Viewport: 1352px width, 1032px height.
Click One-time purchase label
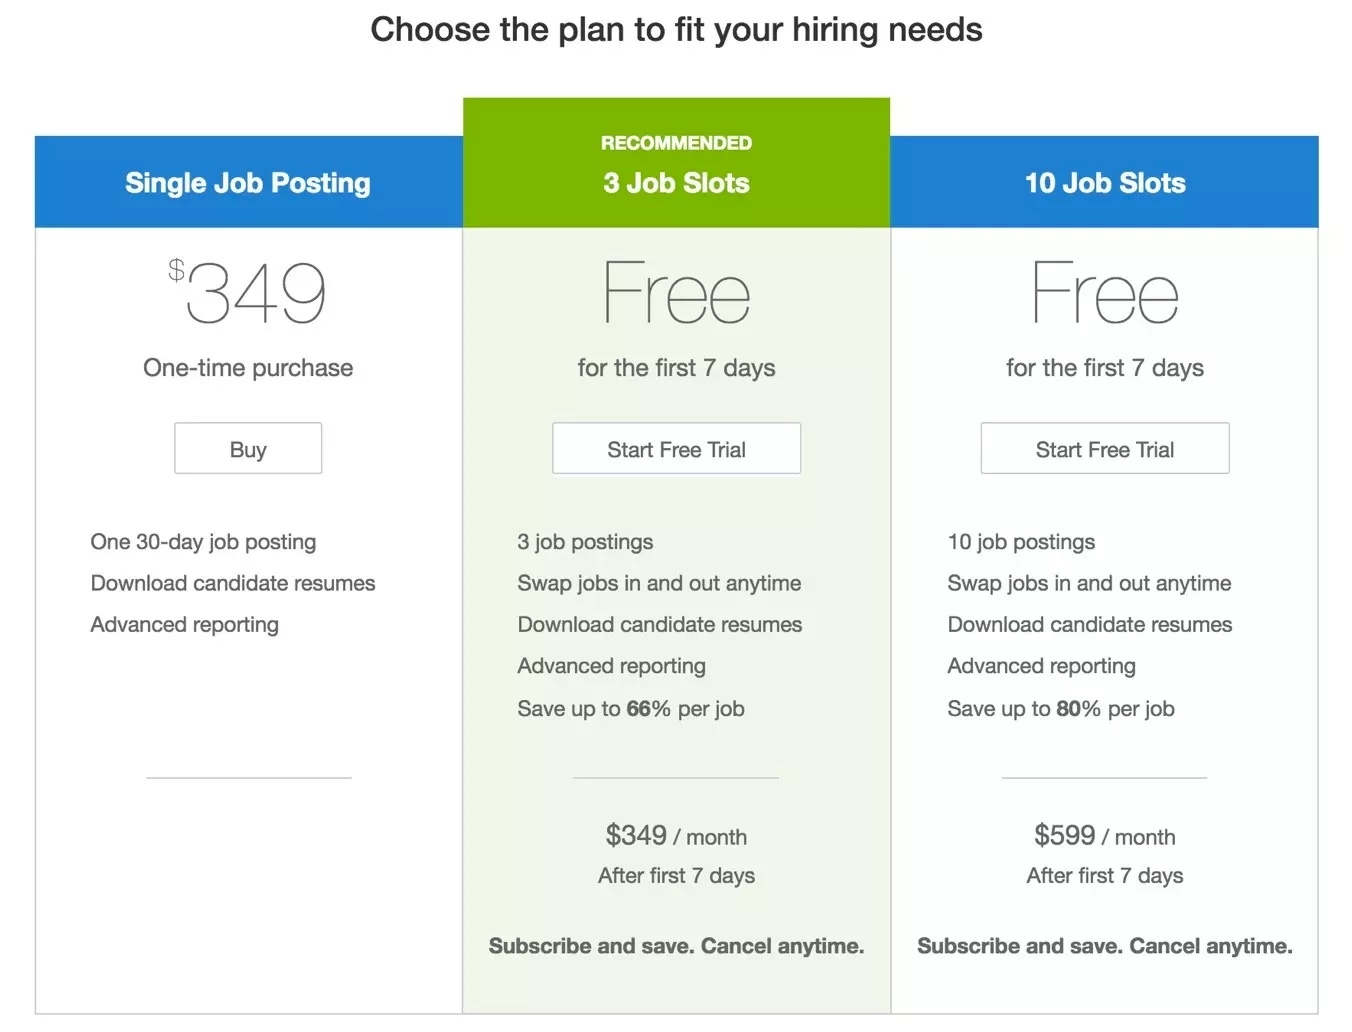point(247,367)
